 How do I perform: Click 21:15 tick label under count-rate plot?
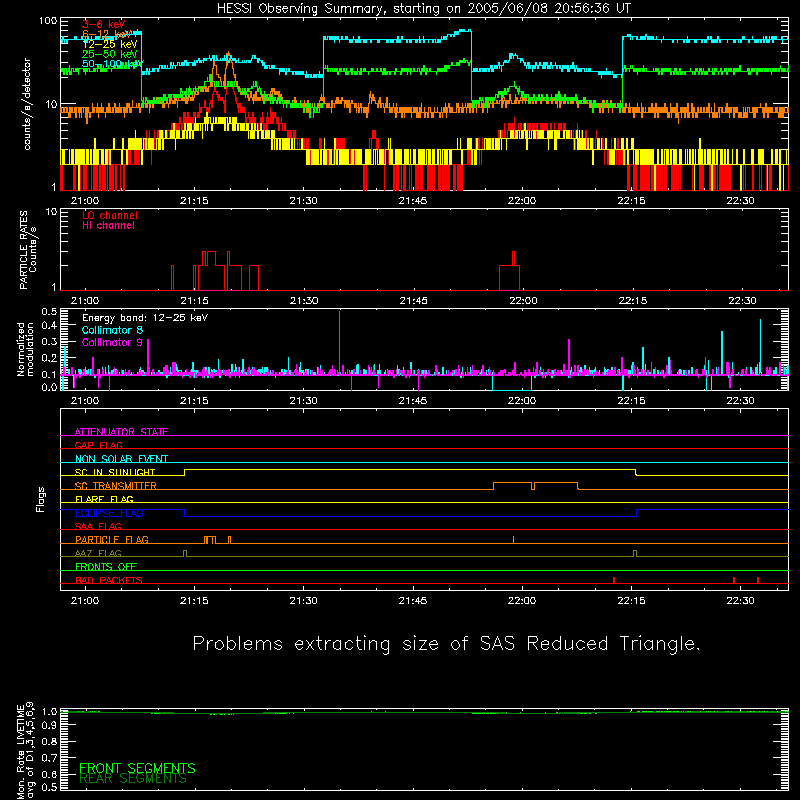194,201
